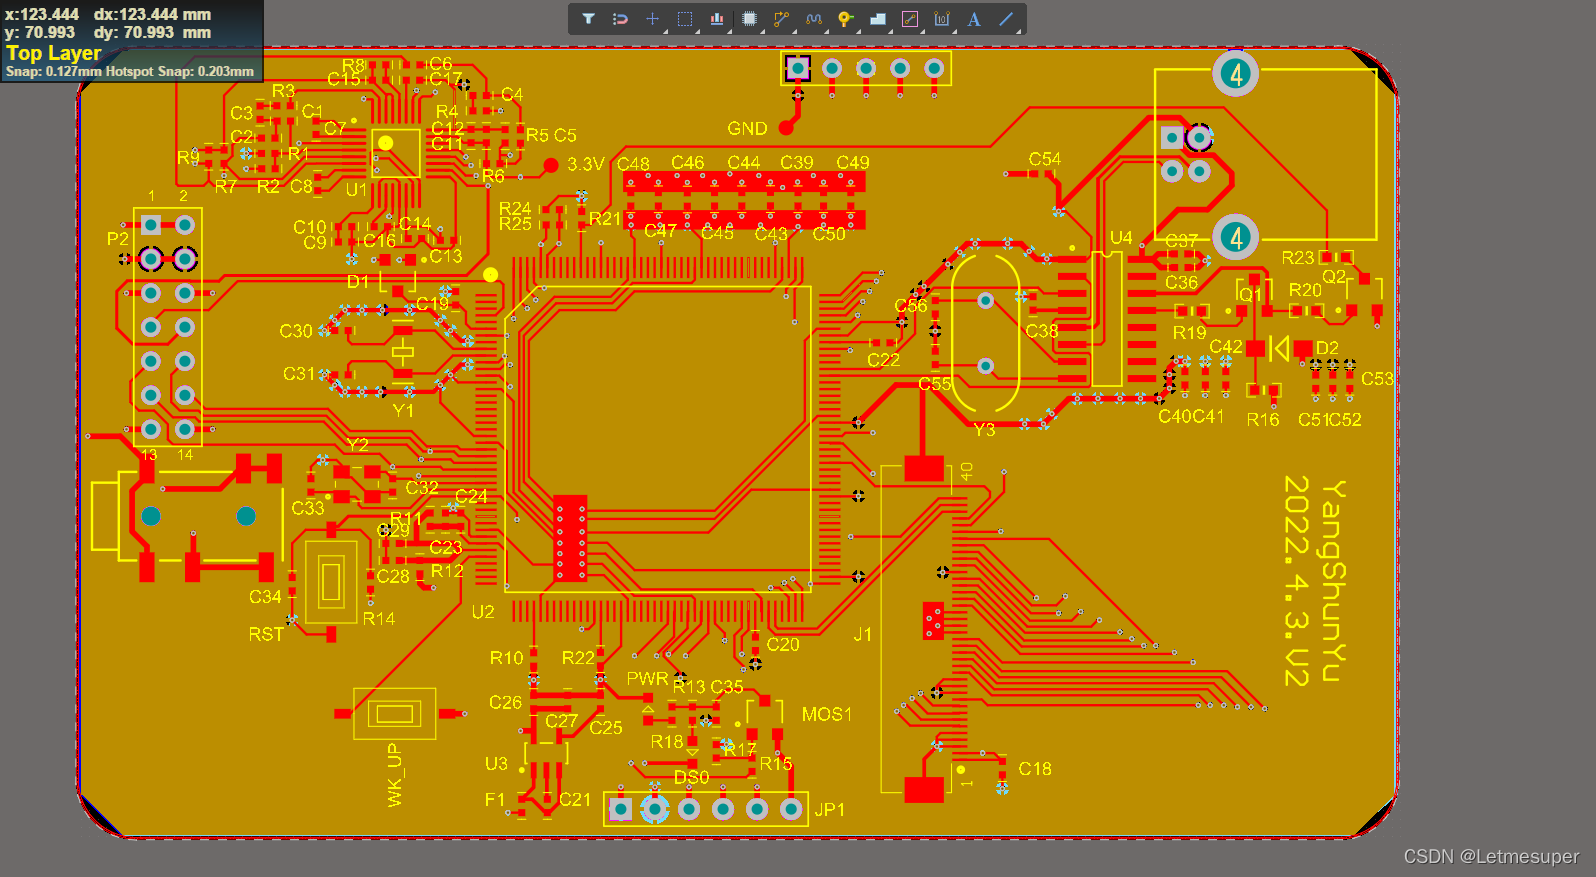The height and width of the screenshot is (877, 1596).
Task: Select the YangShunYu silkscreen text
Action: tap(1333, 581)
